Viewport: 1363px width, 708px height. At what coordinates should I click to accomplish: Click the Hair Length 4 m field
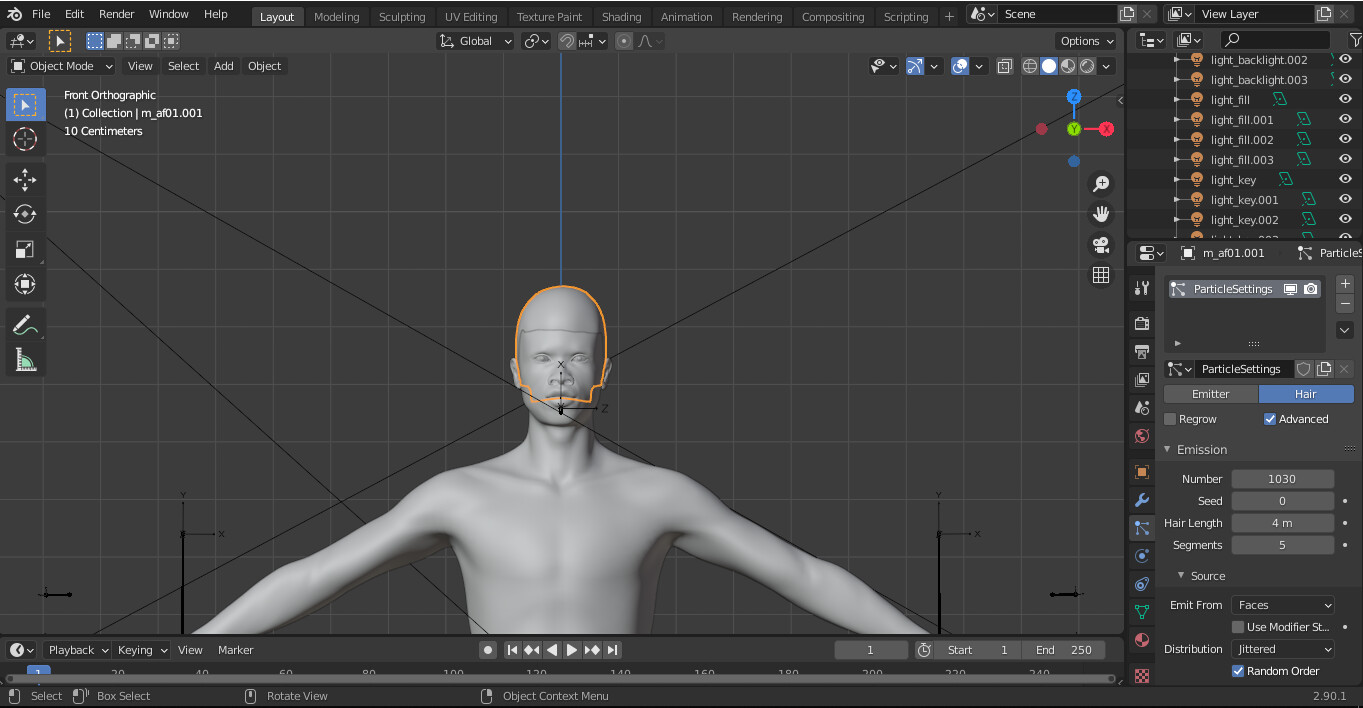(x=1282, y=523)
